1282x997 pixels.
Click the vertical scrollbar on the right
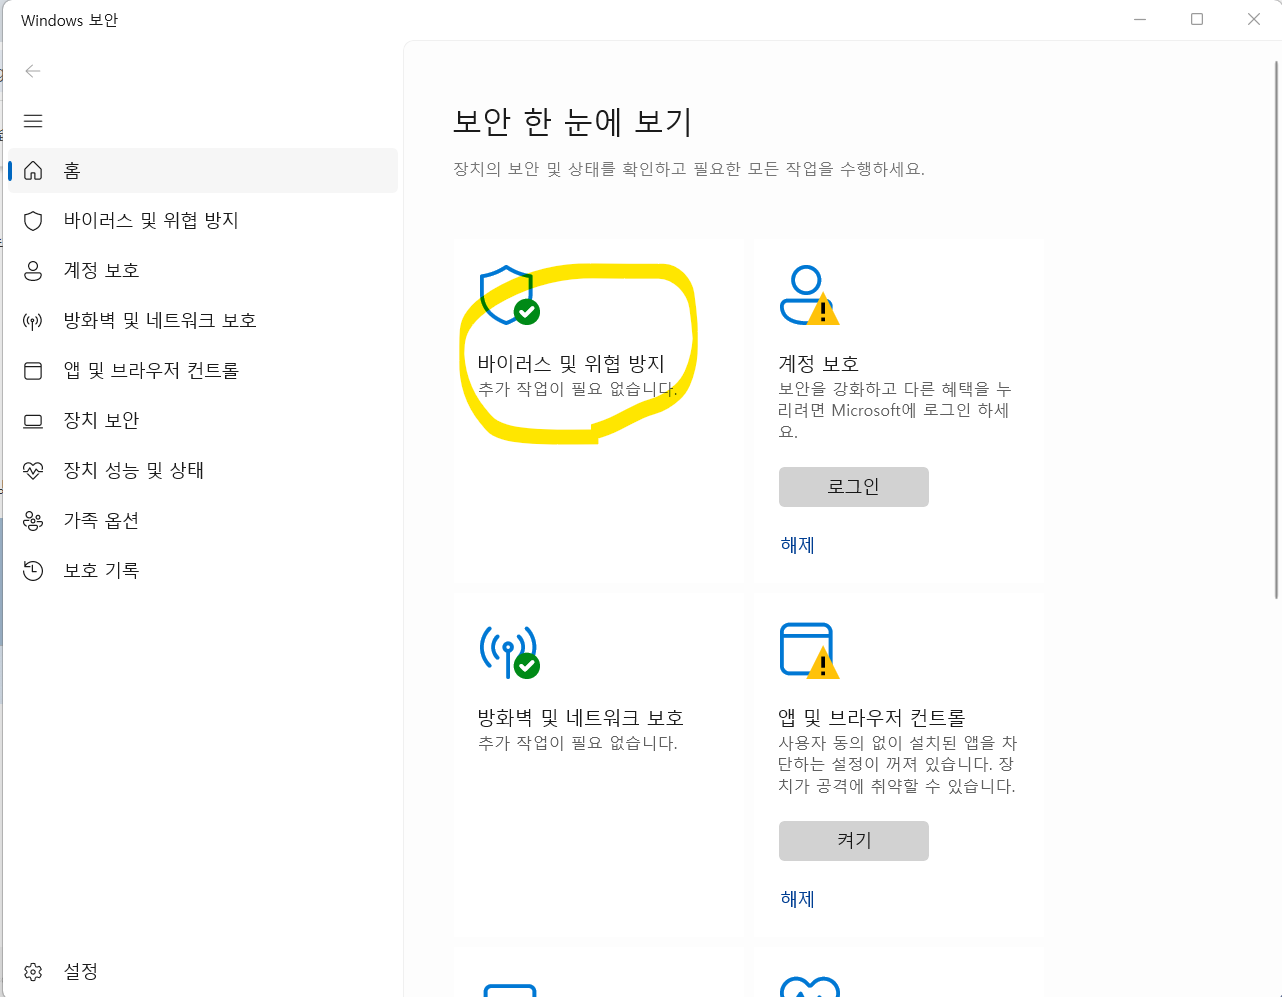(x=1276, y=330)
